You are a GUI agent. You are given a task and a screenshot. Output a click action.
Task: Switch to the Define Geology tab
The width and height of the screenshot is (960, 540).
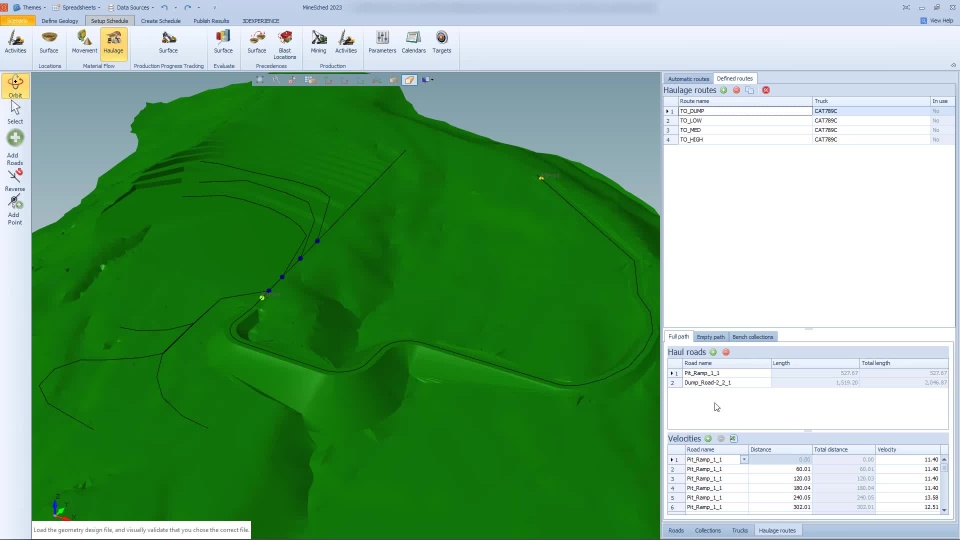click(59, 21)
